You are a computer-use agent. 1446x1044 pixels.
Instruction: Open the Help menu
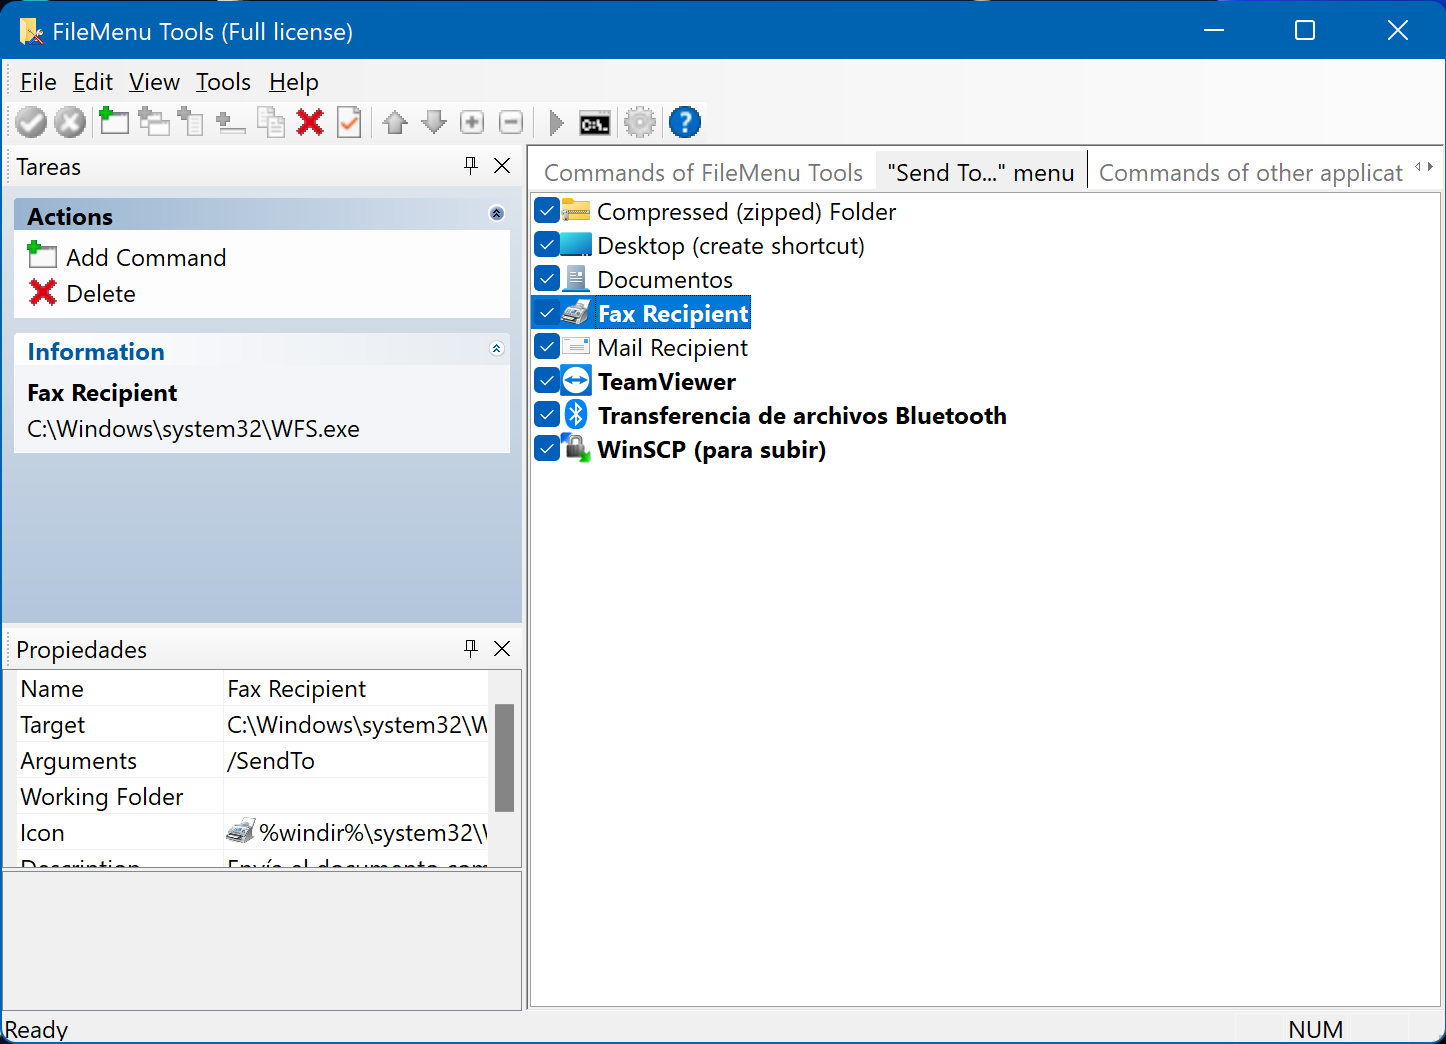(294, 82)
